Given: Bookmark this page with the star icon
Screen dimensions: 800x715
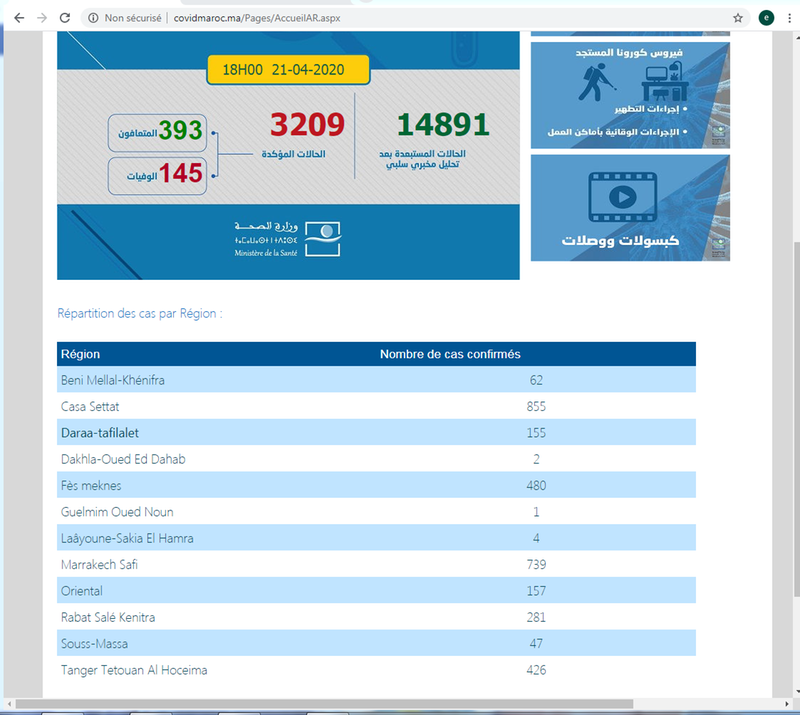Looking at the screenshot, I should pyautogui.click(x=738, y=18).
